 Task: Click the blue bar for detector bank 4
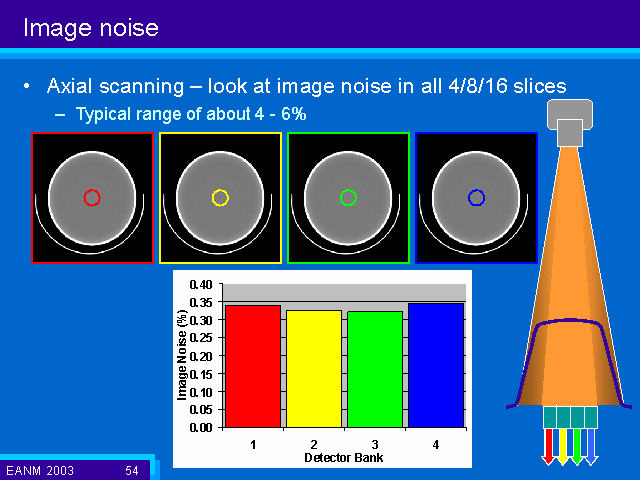click(x=435, y=365)
